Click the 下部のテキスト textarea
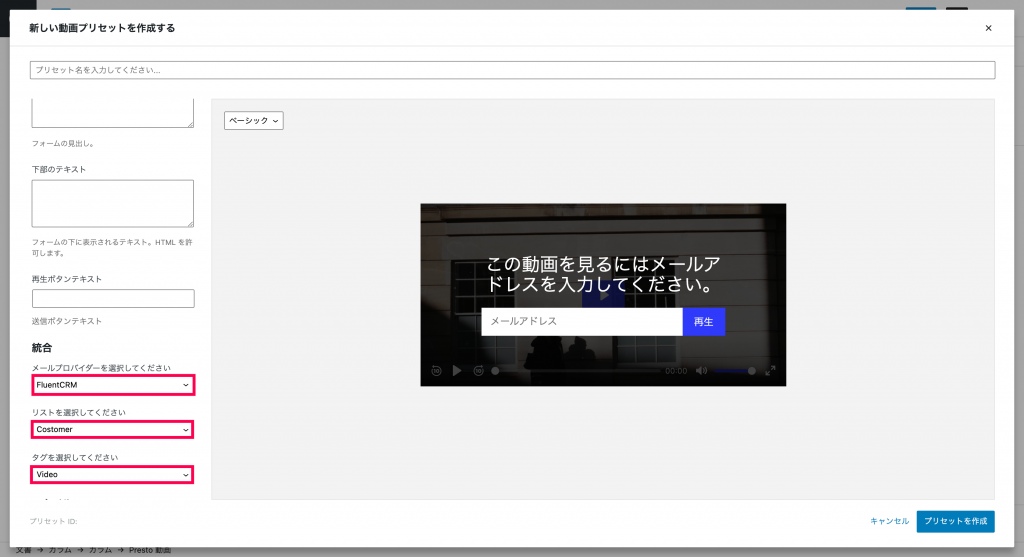1024x557 pixels. (x=112, y=203)
